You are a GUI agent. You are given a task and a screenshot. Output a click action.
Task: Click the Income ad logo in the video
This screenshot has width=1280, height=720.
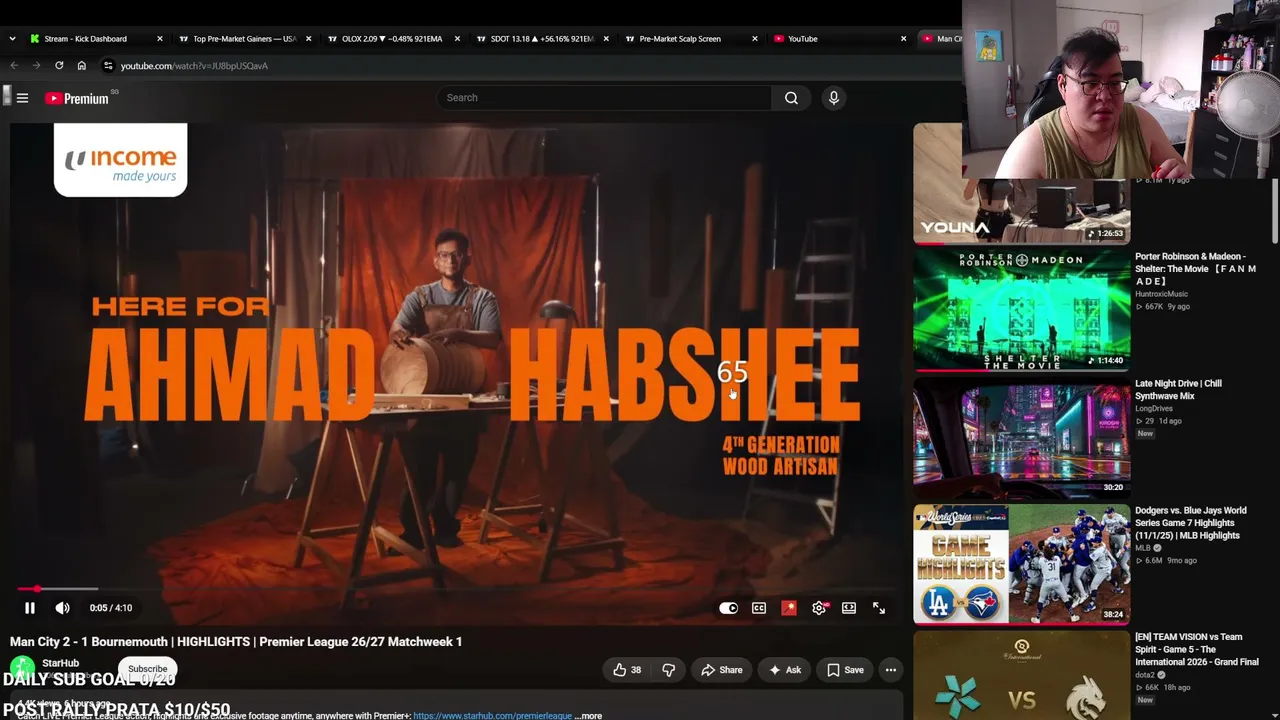(120, 160)
